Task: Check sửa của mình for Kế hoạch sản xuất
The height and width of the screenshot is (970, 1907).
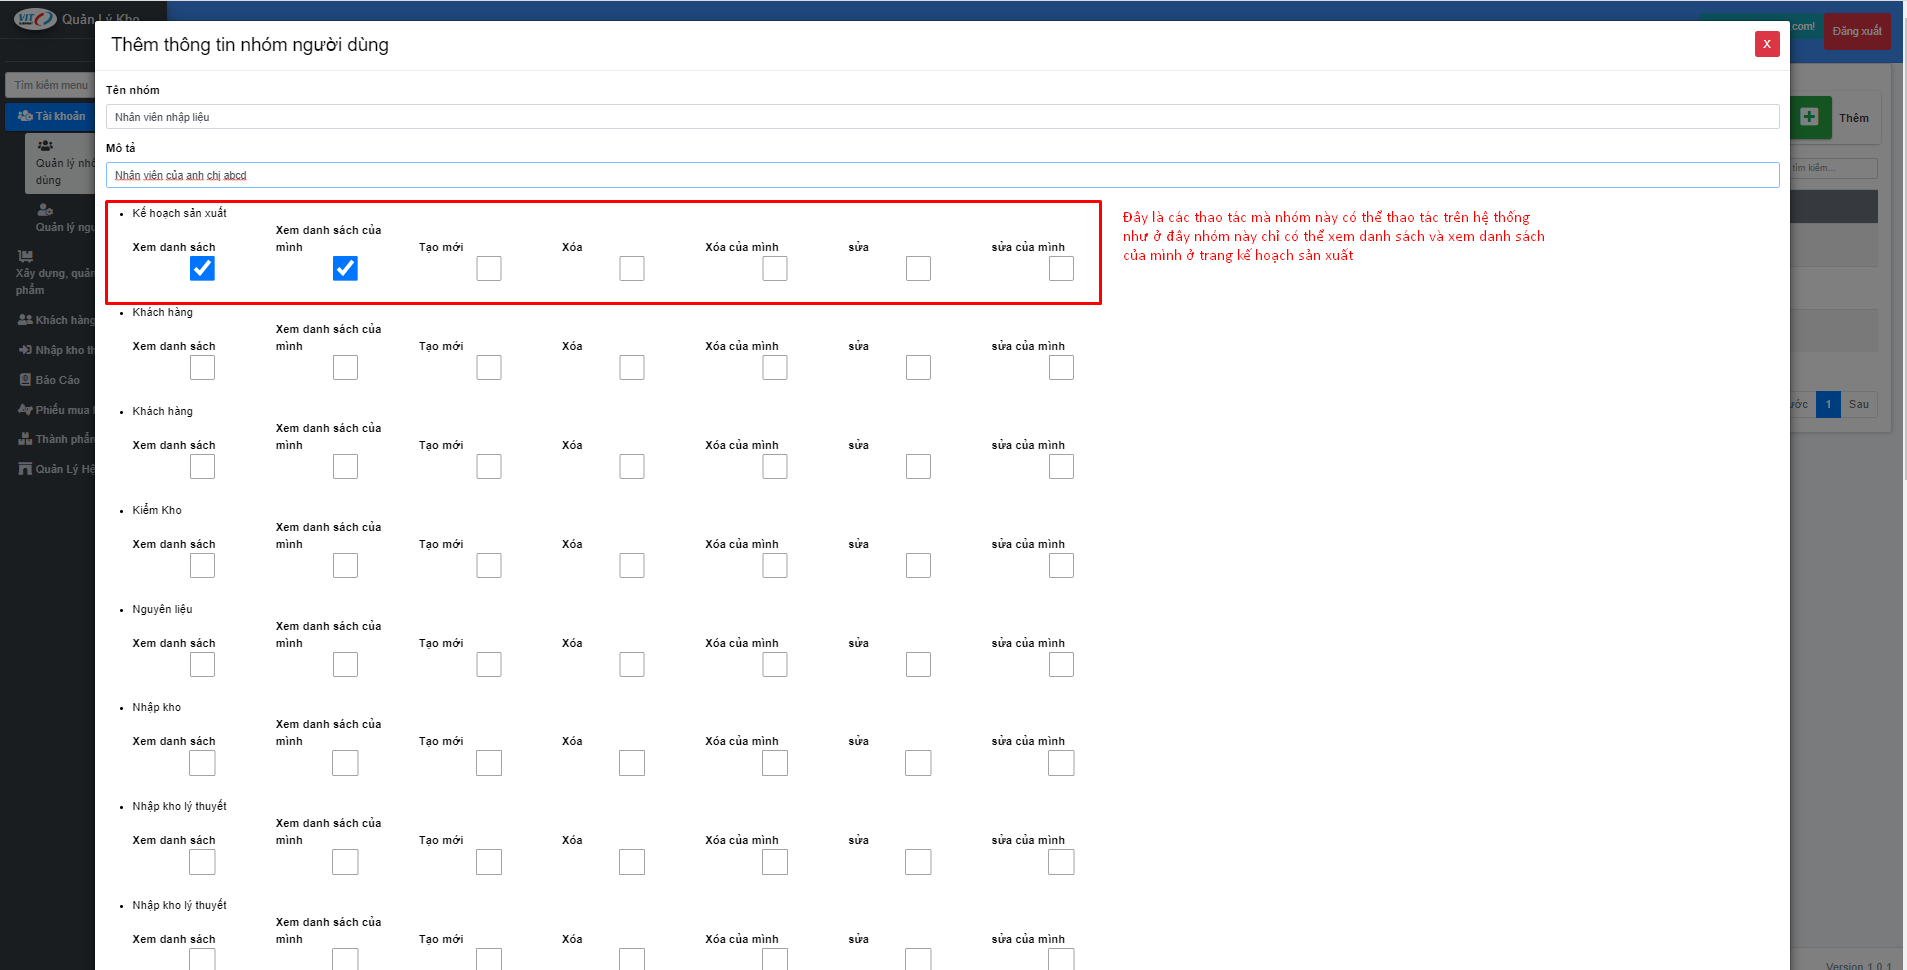Action: (1061, 268)
